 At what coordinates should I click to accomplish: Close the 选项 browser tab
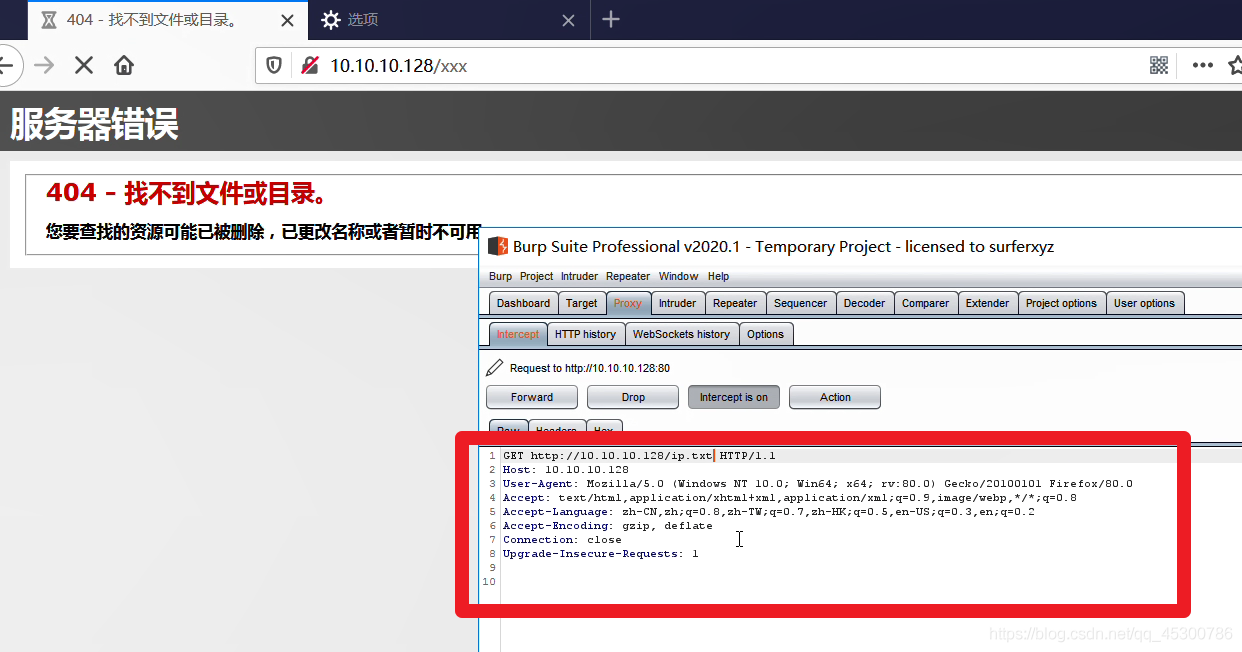pyautogui.click(x=568, y=20)
